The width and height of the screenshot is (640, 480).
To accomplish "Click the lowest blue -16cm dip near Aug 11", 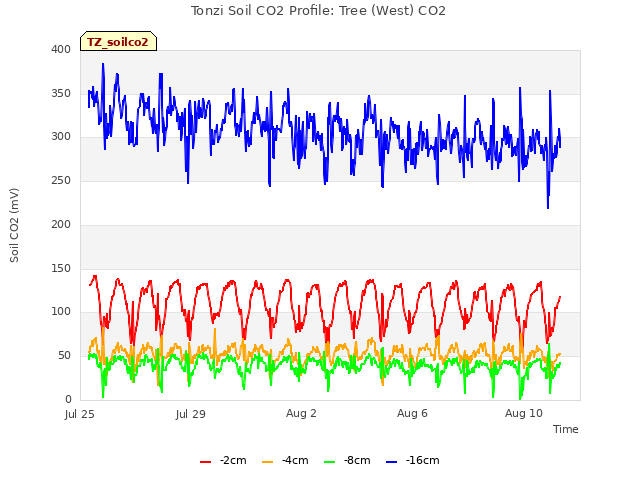I will pyautogui.click(x=548, y=208).
